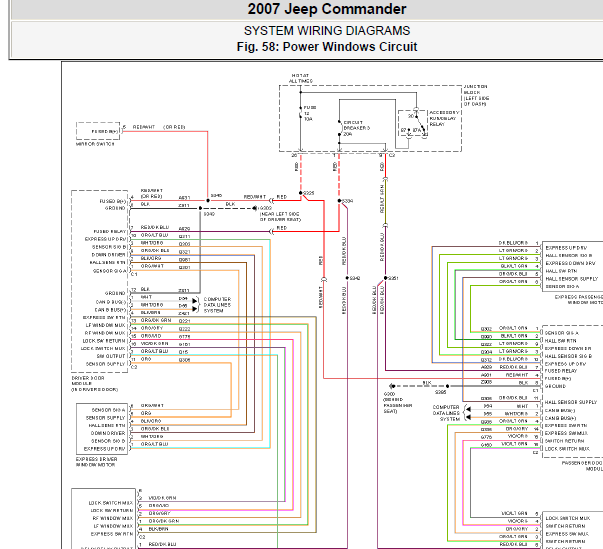Viewport: 603px width, 549px height.
Task: Click 'SENSOR SUPPLY' in driver door module
Action: (x=105, y=364)
